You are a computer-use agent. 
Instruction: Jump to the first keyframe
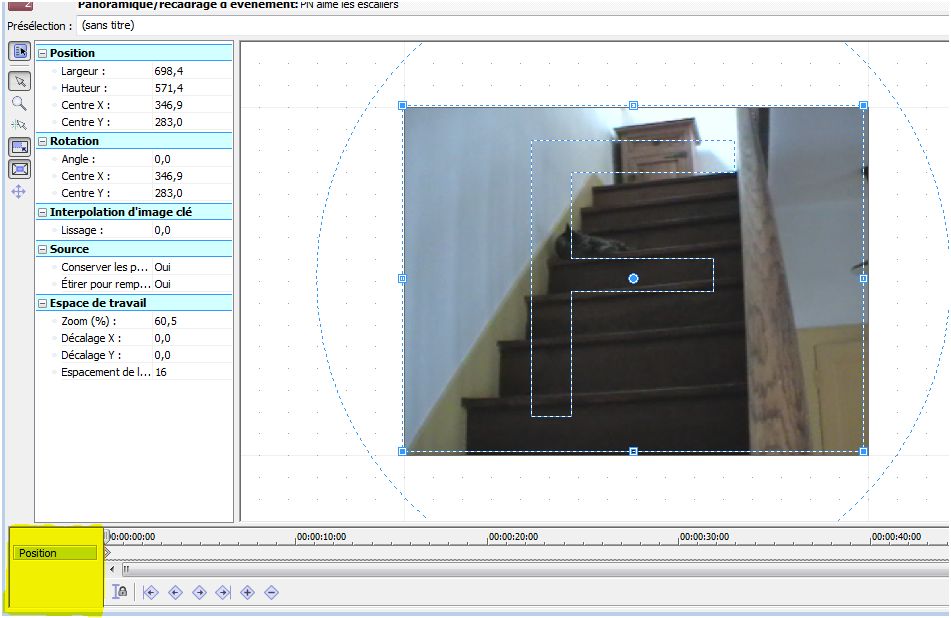pos(150,593)
